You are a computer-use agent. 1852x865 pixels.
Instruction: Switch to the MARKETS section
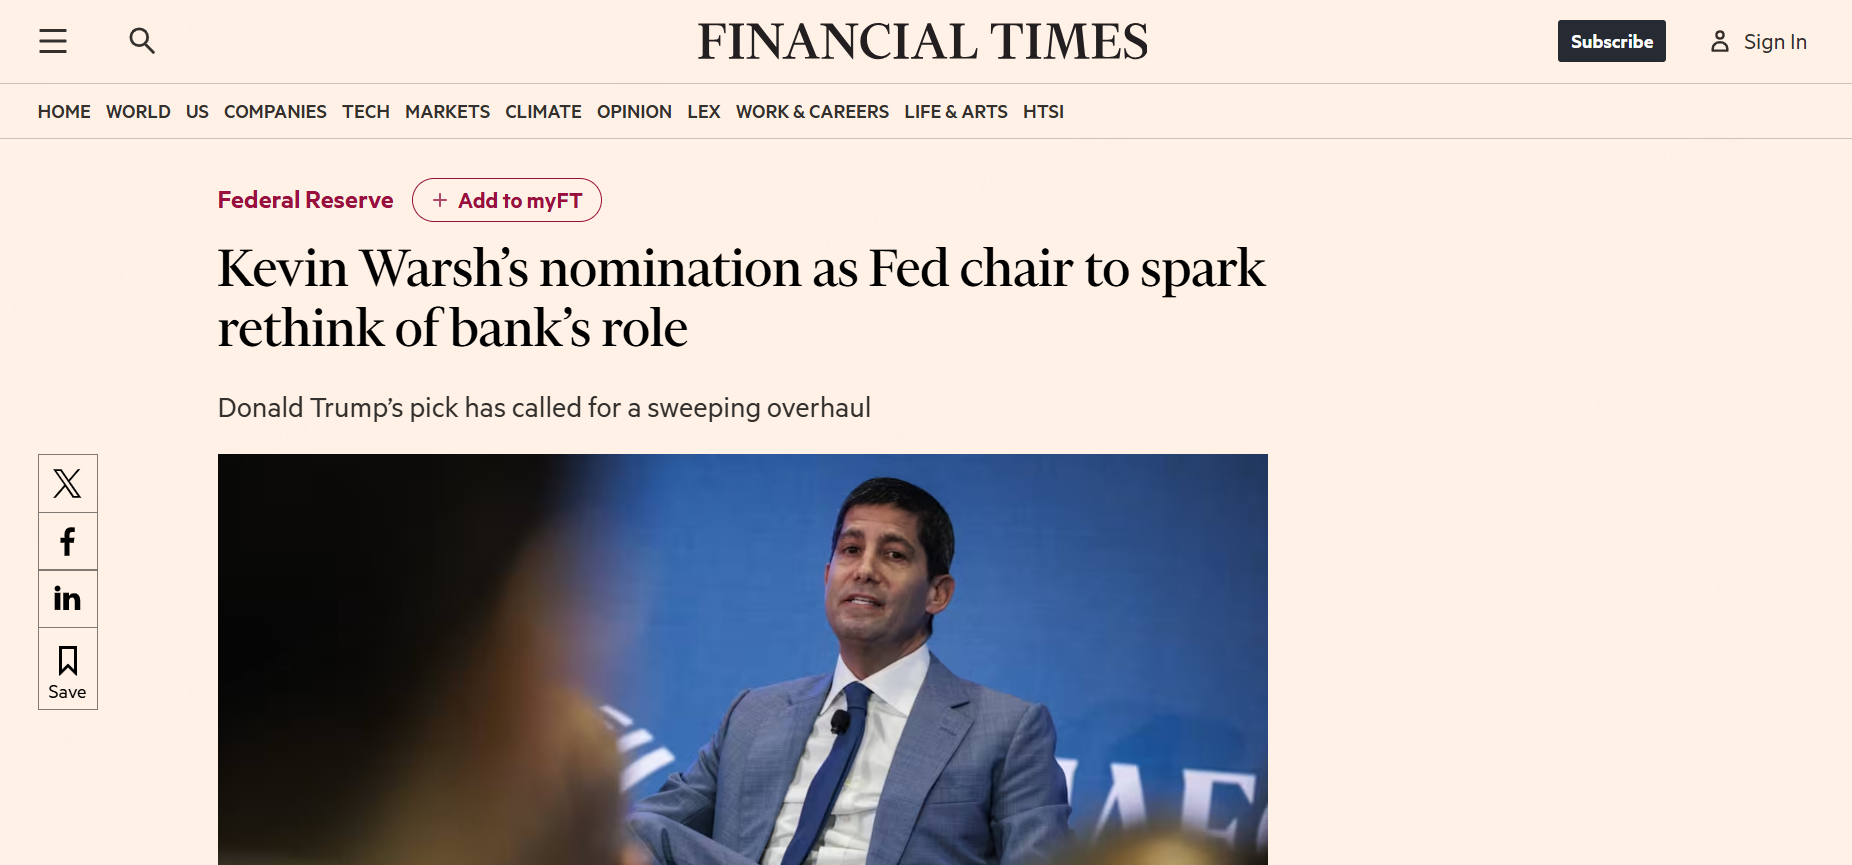pos(447,111)
